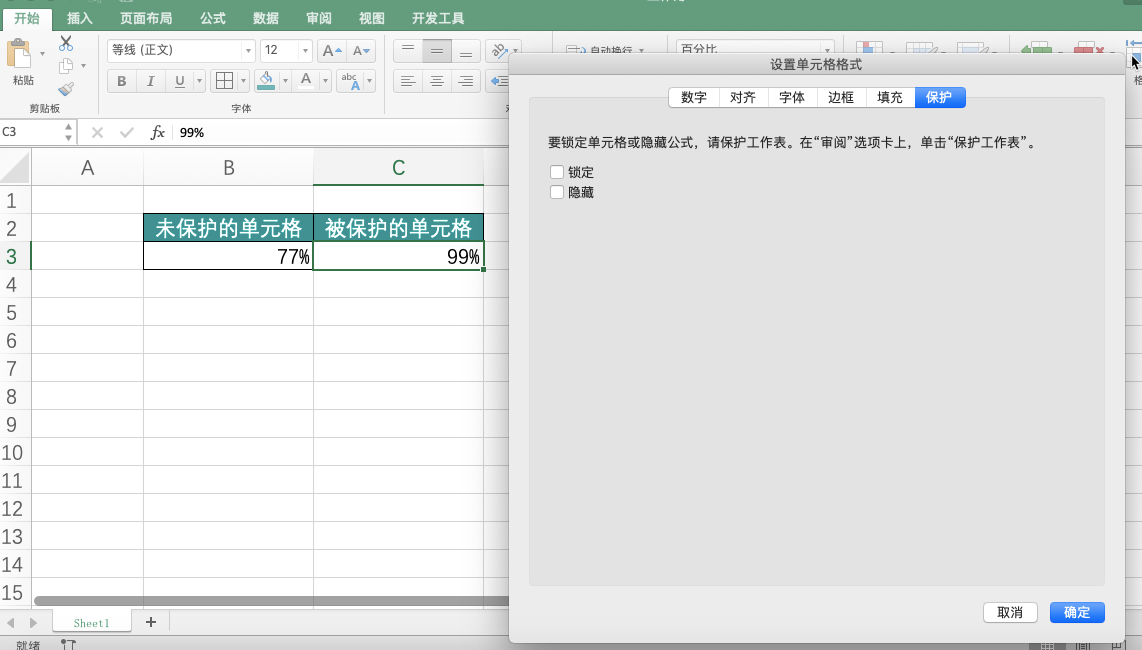Apply cell borders icon

[224, 81]
